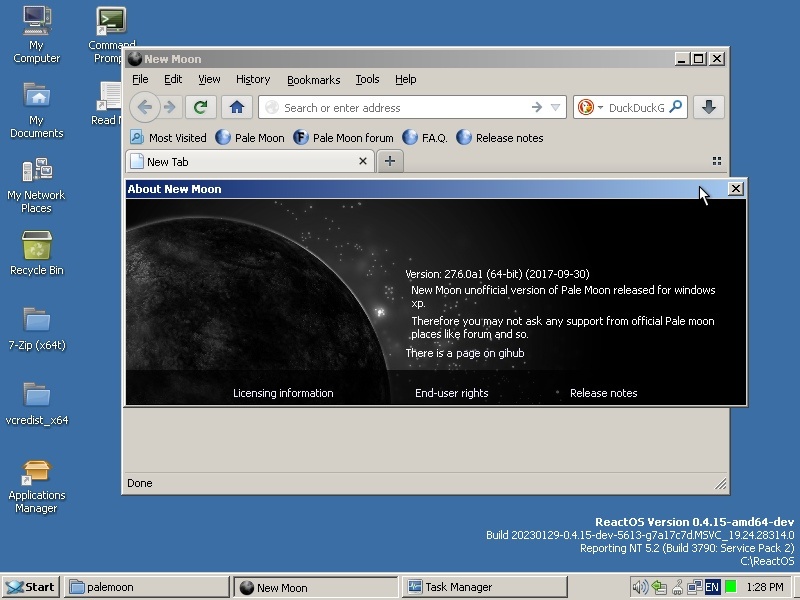Select the My Documents desktop icon
Image resolution: width=800 pixels, height=600 pixels.
(x=36, y=110)
